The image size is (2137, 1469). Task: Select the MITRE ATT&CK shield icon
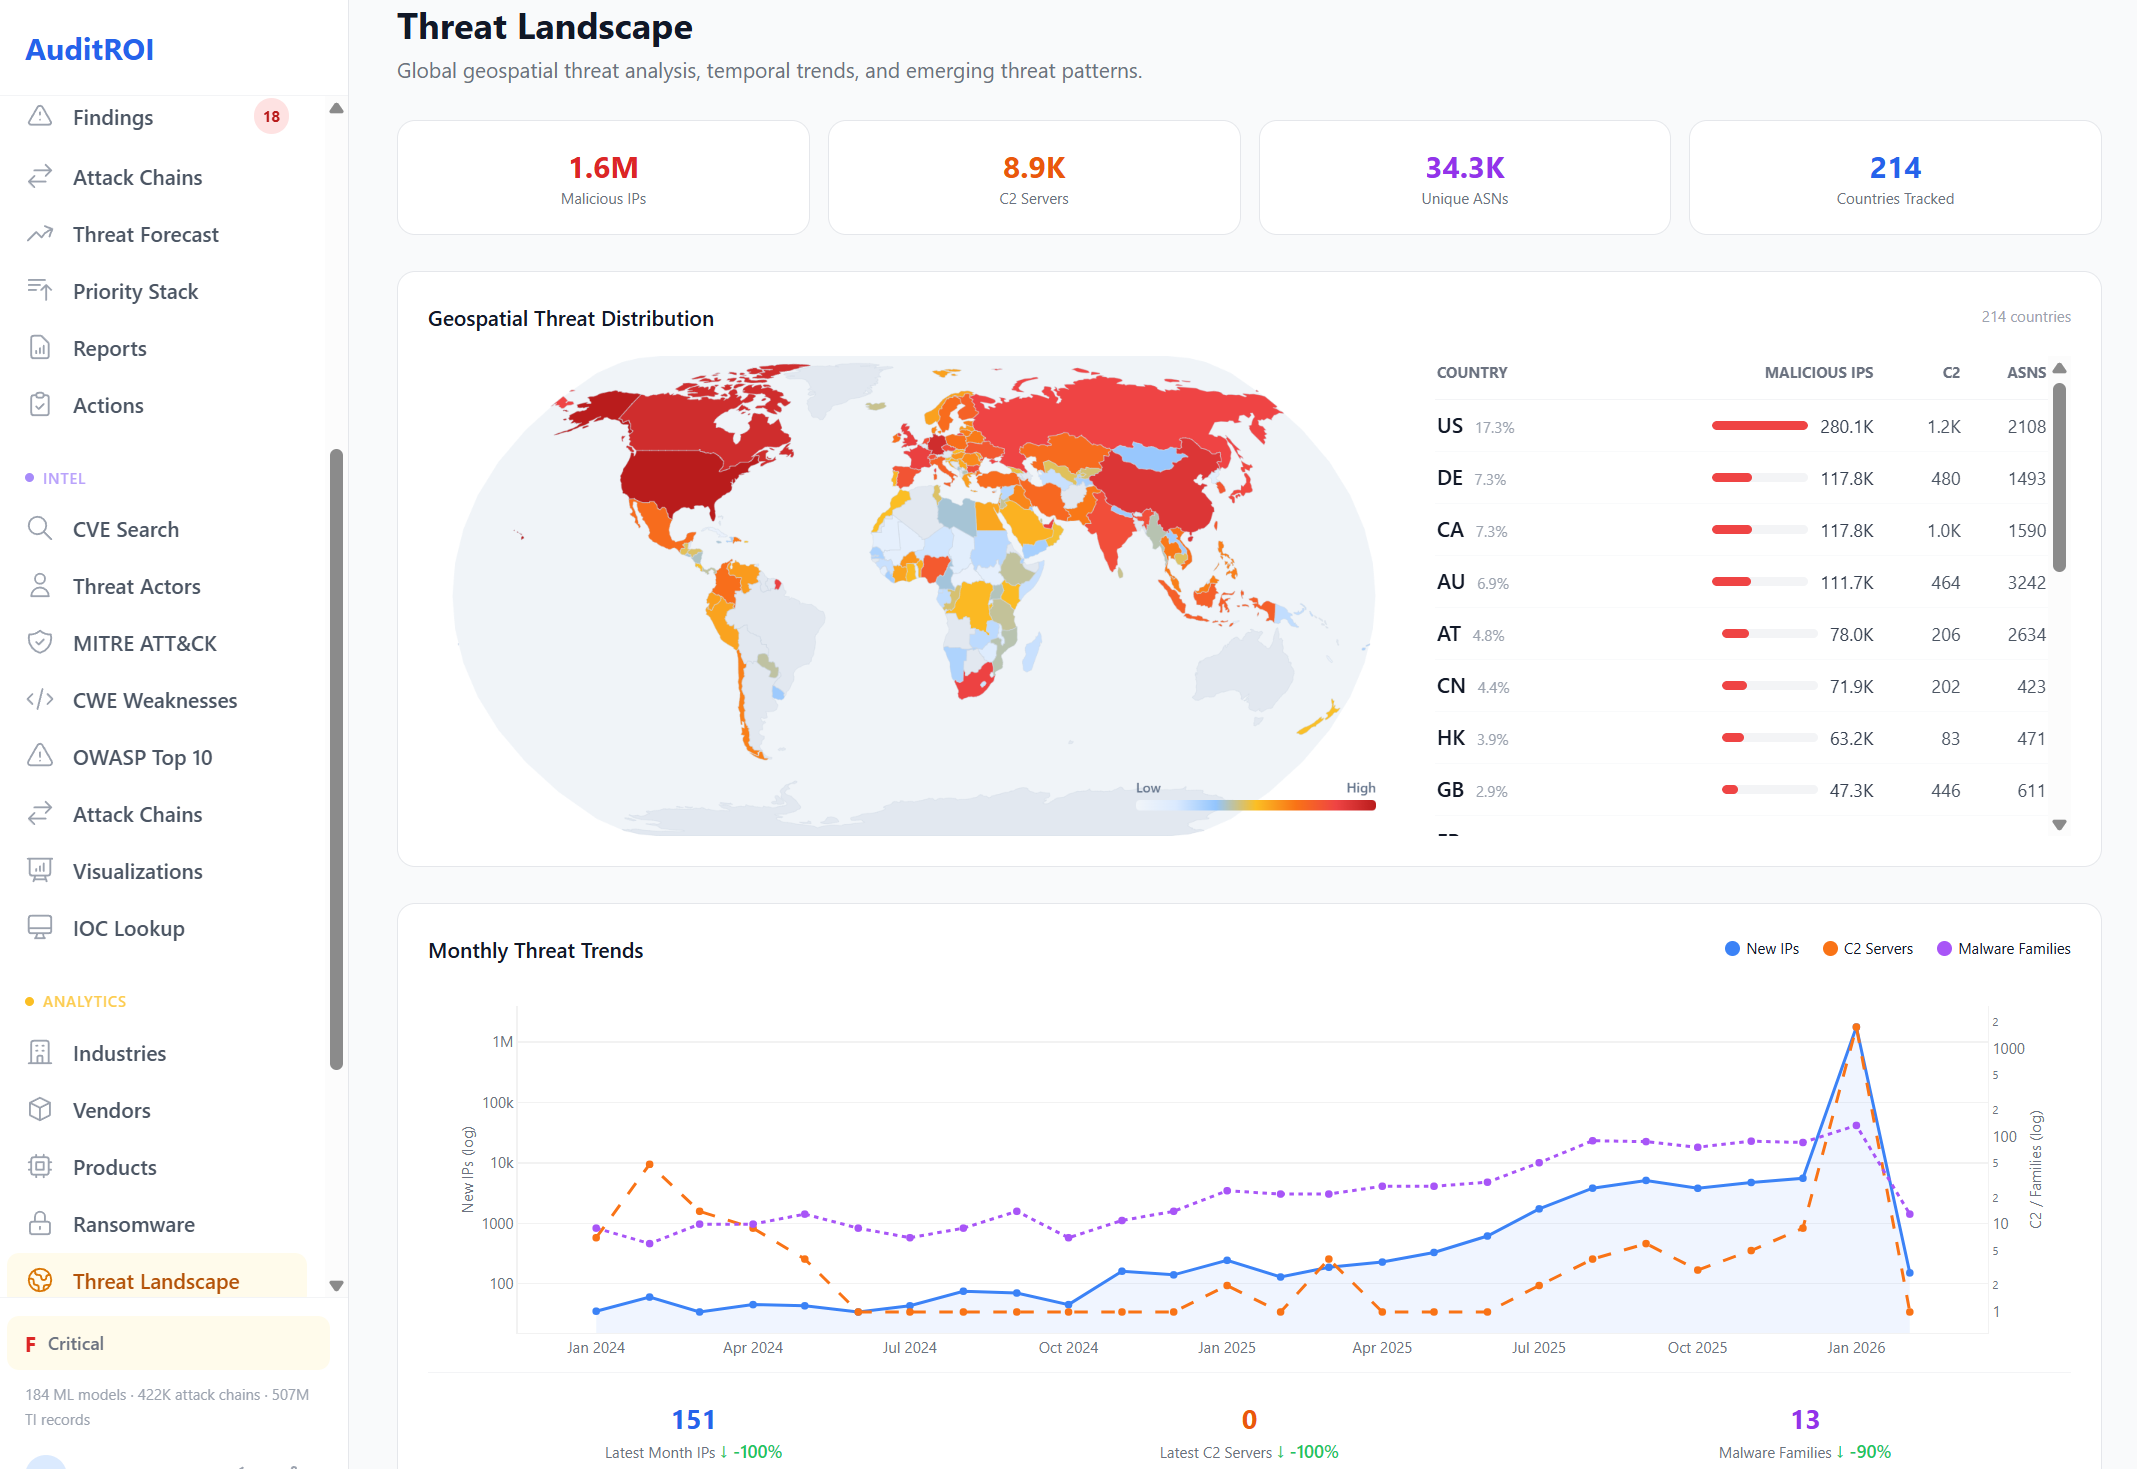(x=40, y=643)
